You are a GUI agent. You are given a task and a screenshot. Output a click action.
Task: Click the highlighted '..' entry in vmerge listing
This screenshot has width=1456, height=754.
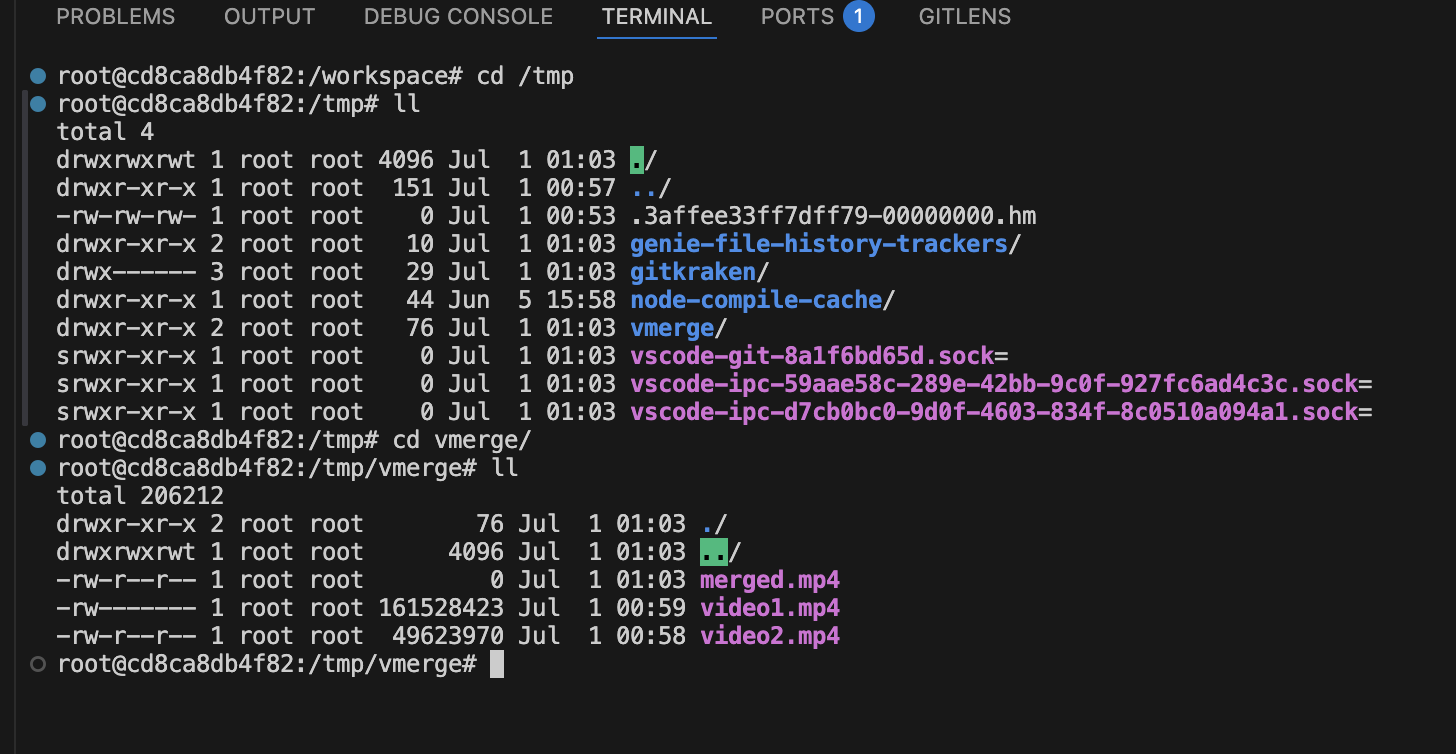click(x=714, y=552)
